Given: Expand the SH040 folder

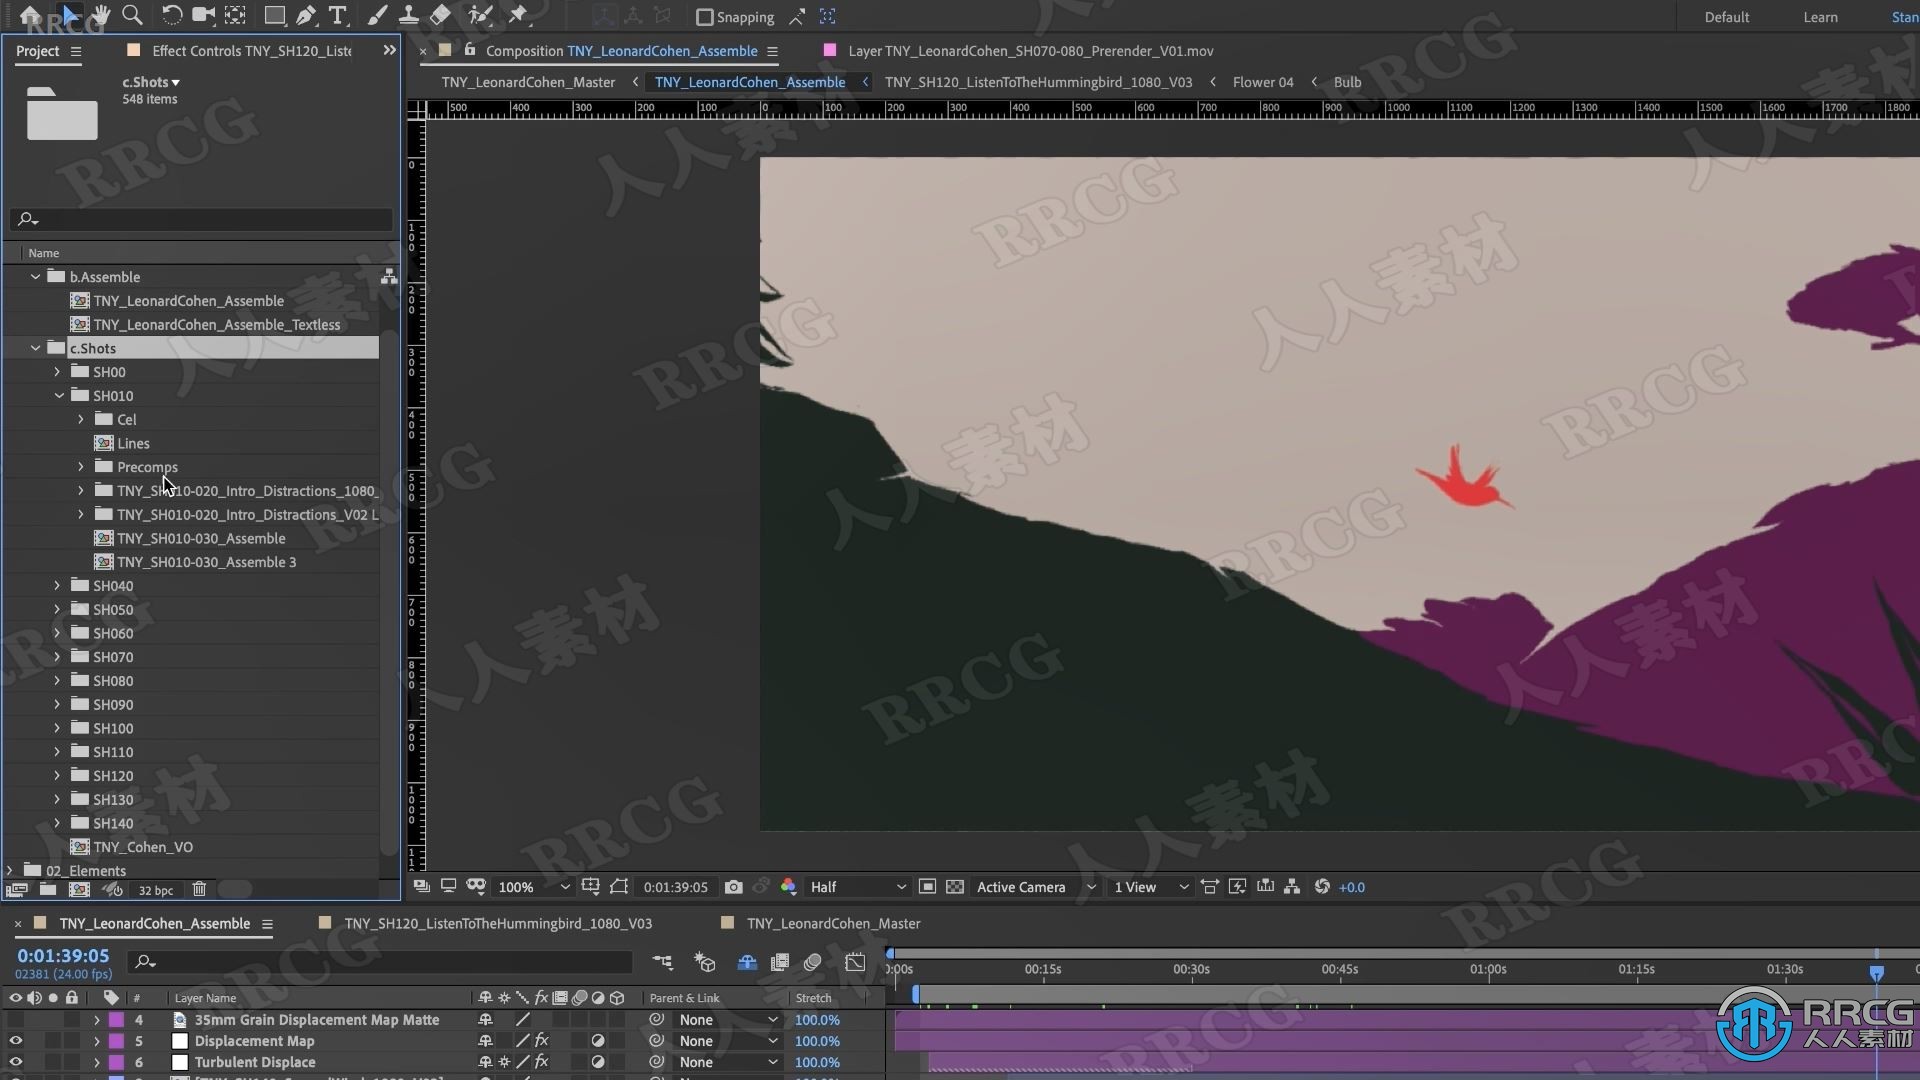Looking at the screenshot, I should [x=57, y=586].
